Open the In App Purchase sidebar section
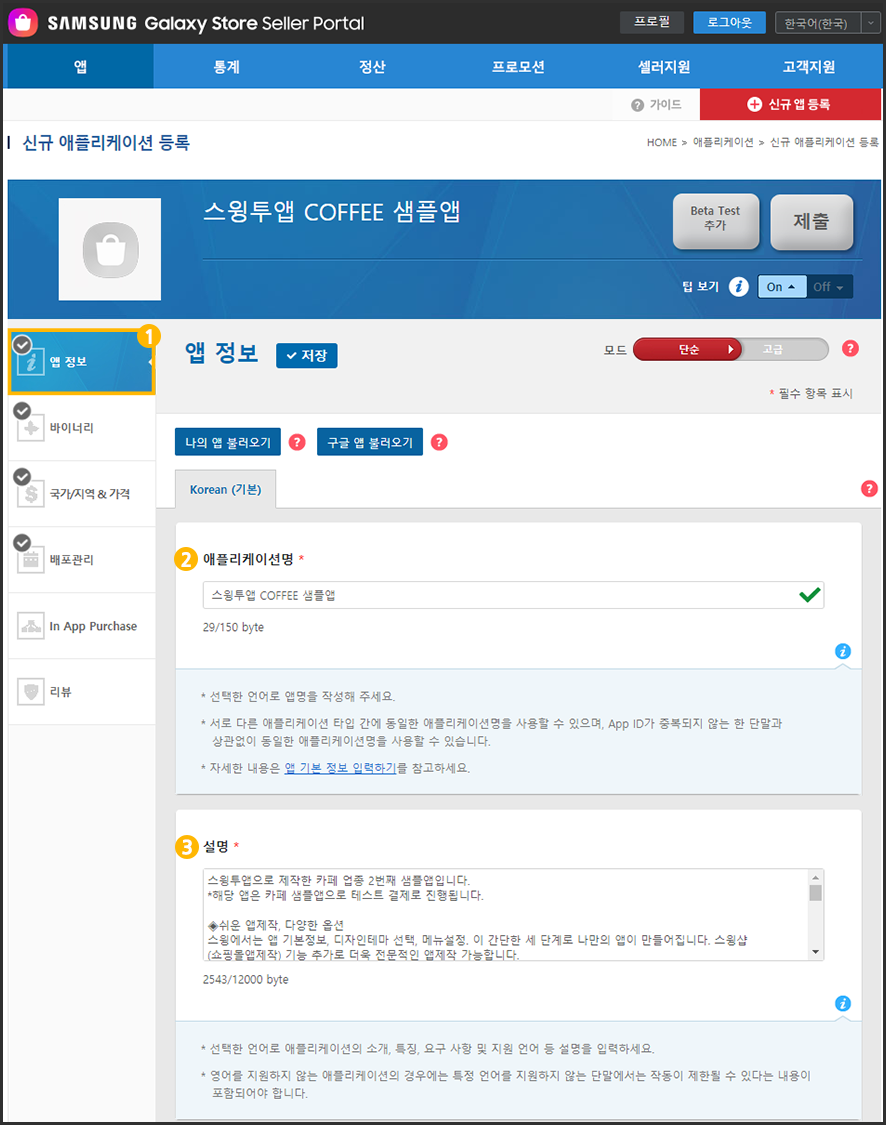 pyautogui.click(x=82, y=626)
